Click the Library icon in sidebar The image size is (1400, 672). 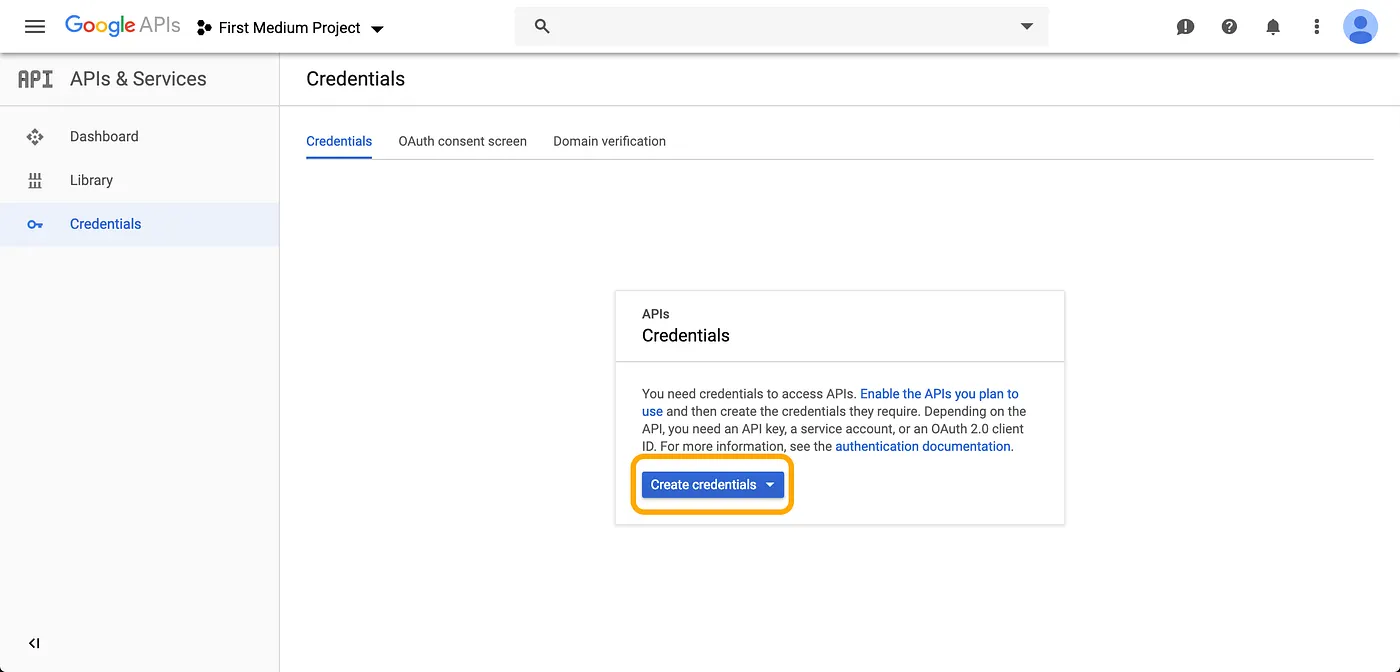tap(35, 181)
